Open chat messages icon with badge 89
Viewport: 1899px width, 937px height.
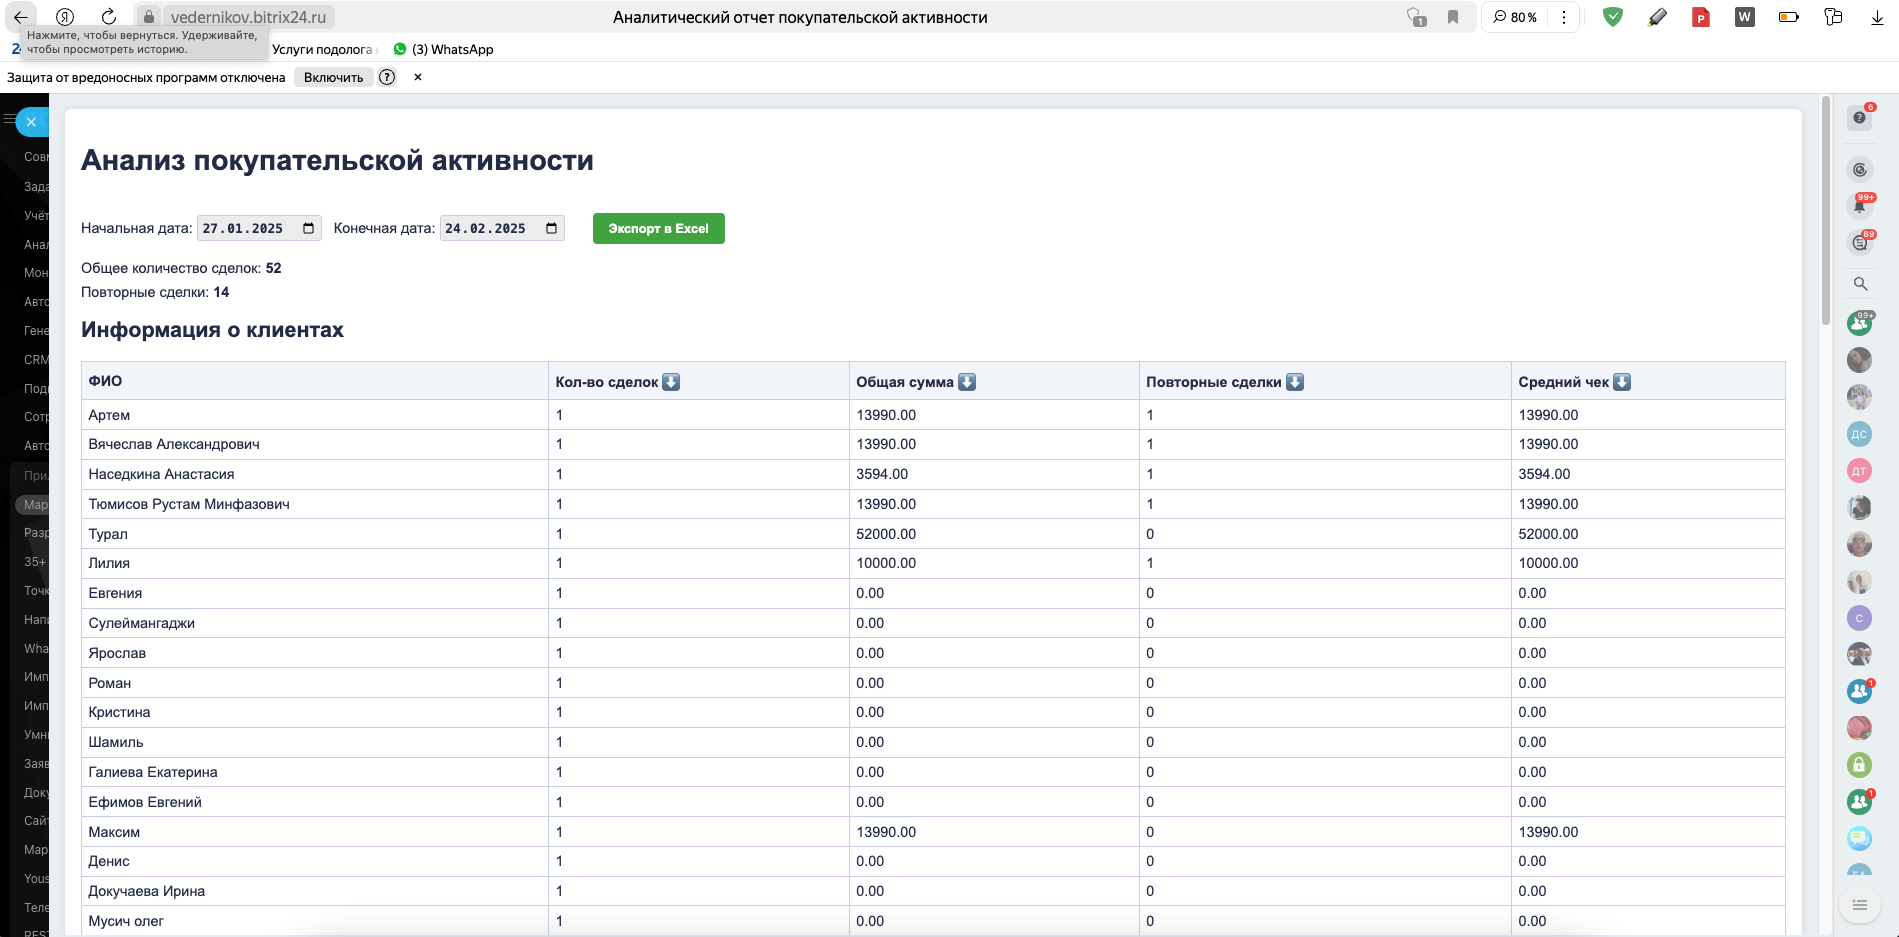(1859, 243)
